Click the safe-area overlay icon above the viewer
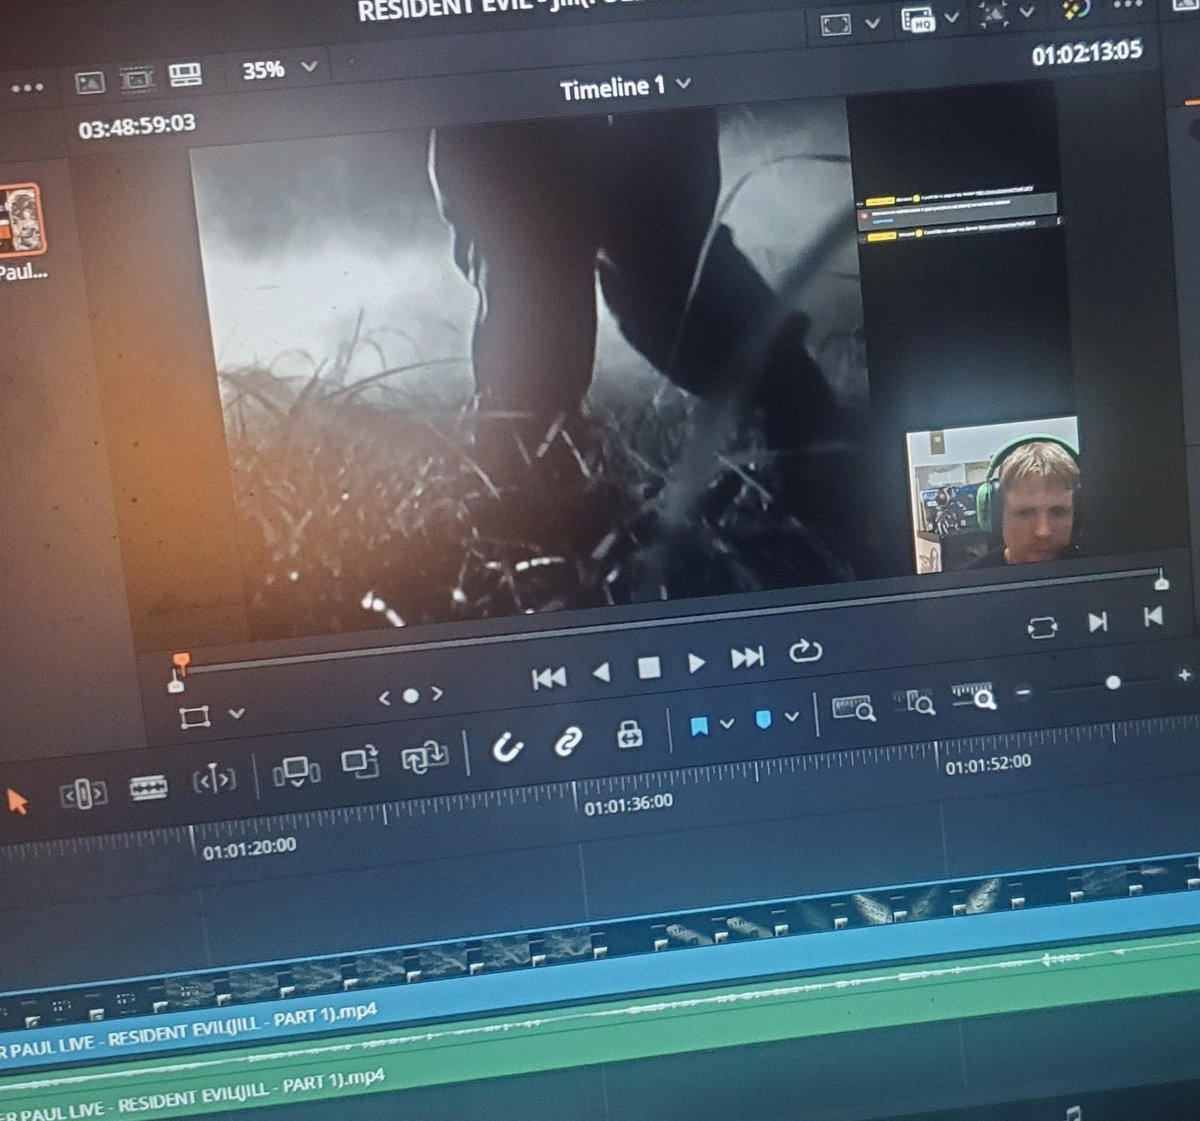Screen dimensions: 1200x1121 click(836, 24)
